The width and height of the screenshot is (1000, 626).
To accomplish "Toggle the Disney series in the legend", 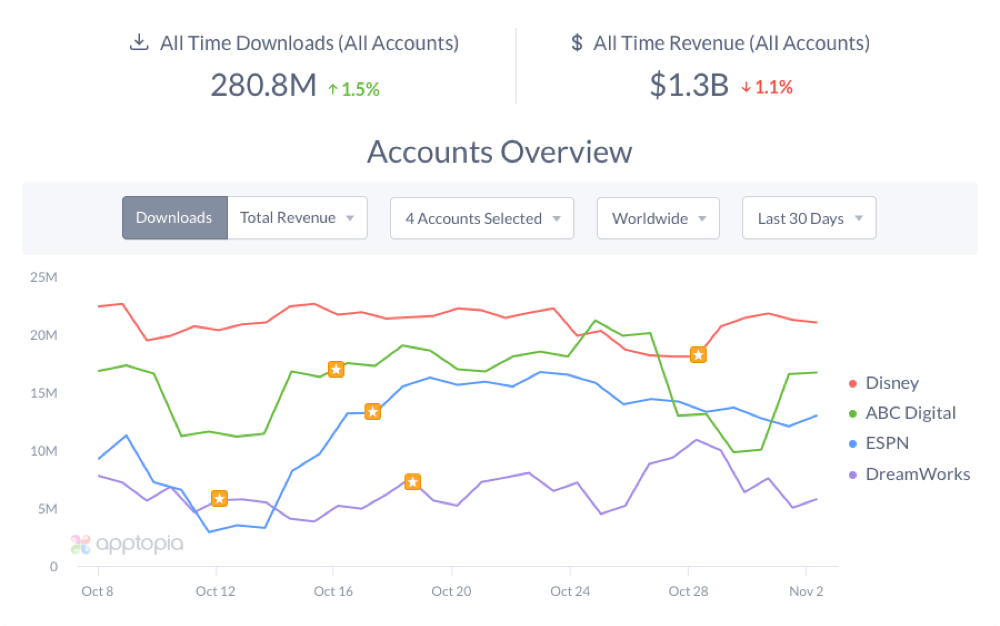I will [x=884, y=383].
